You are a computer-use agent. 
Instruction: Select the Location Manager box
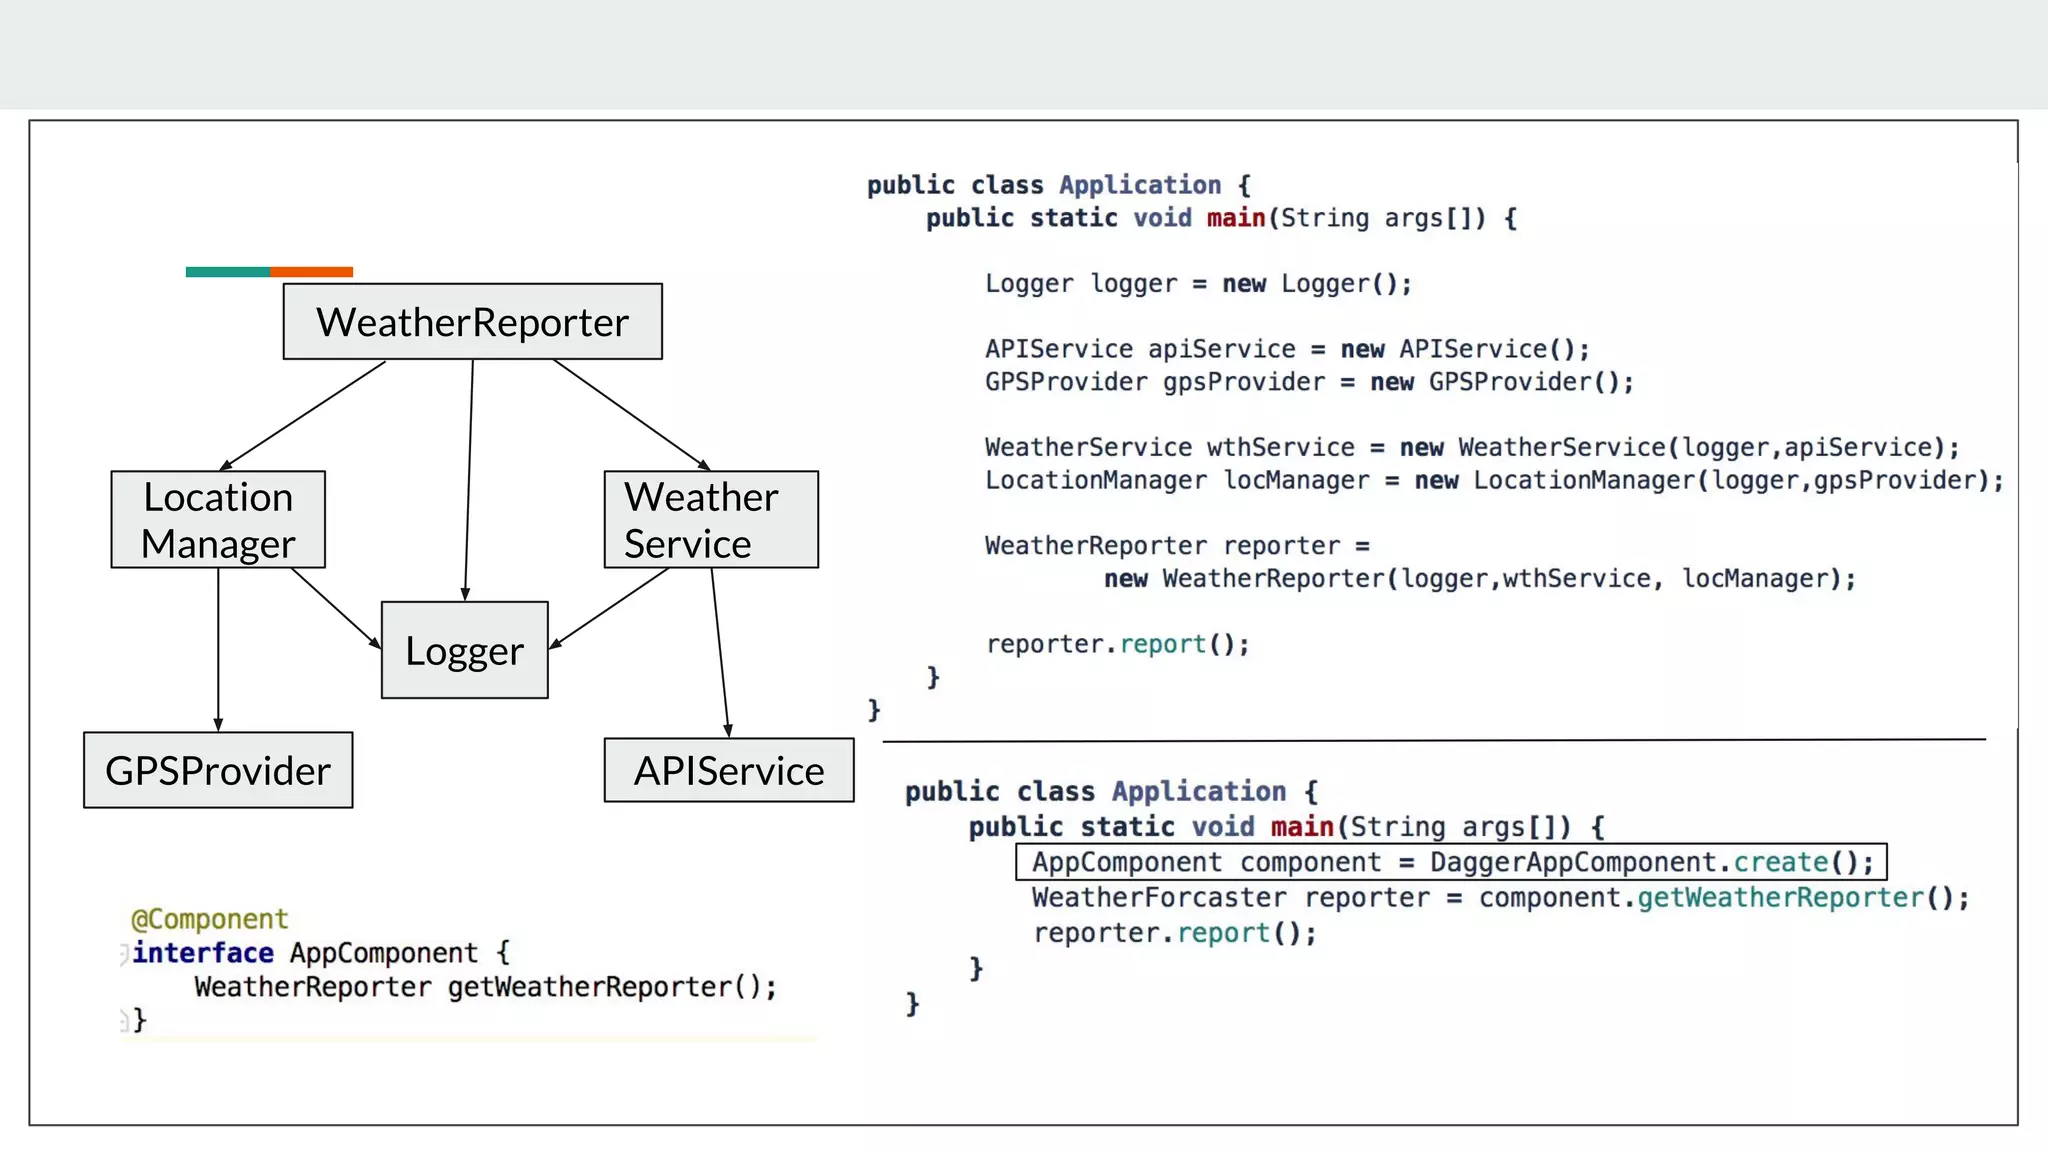218,520
